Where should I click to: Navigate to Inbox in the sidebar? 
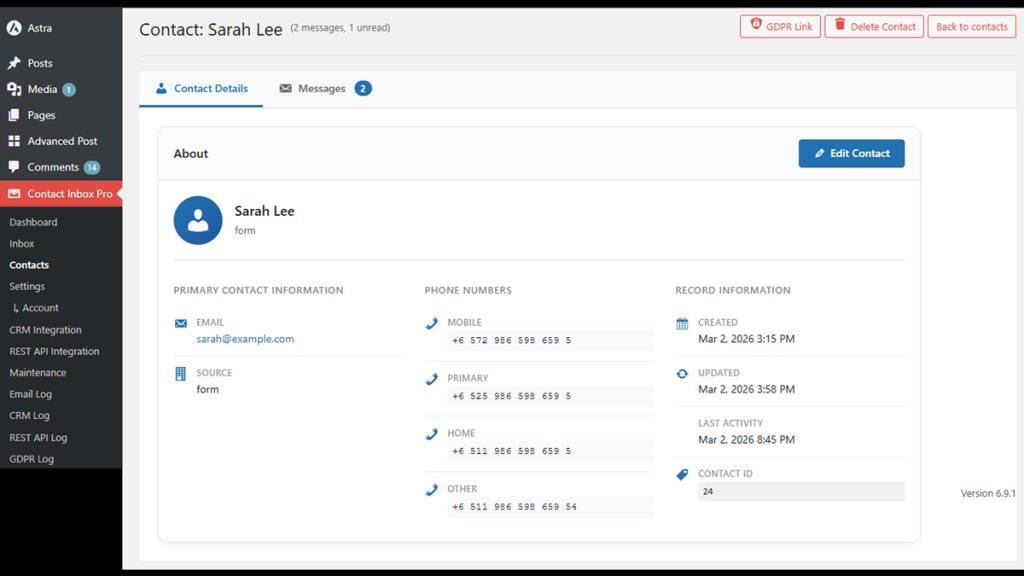[22, 243]
